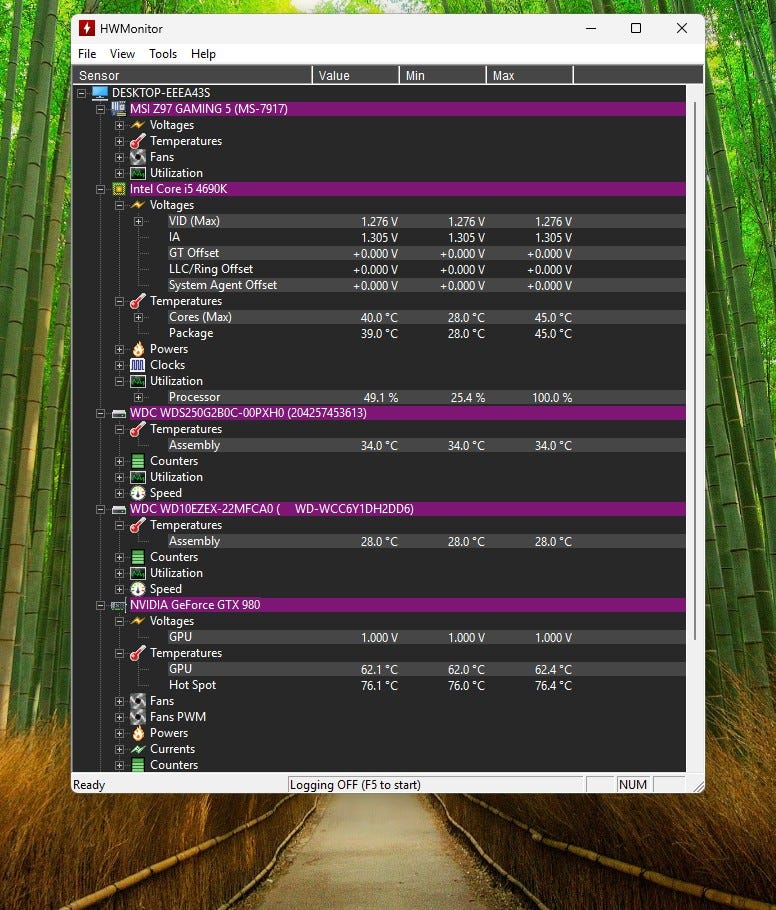Click the MSI Z97 motherboard icon

click(x=118, y=109)
